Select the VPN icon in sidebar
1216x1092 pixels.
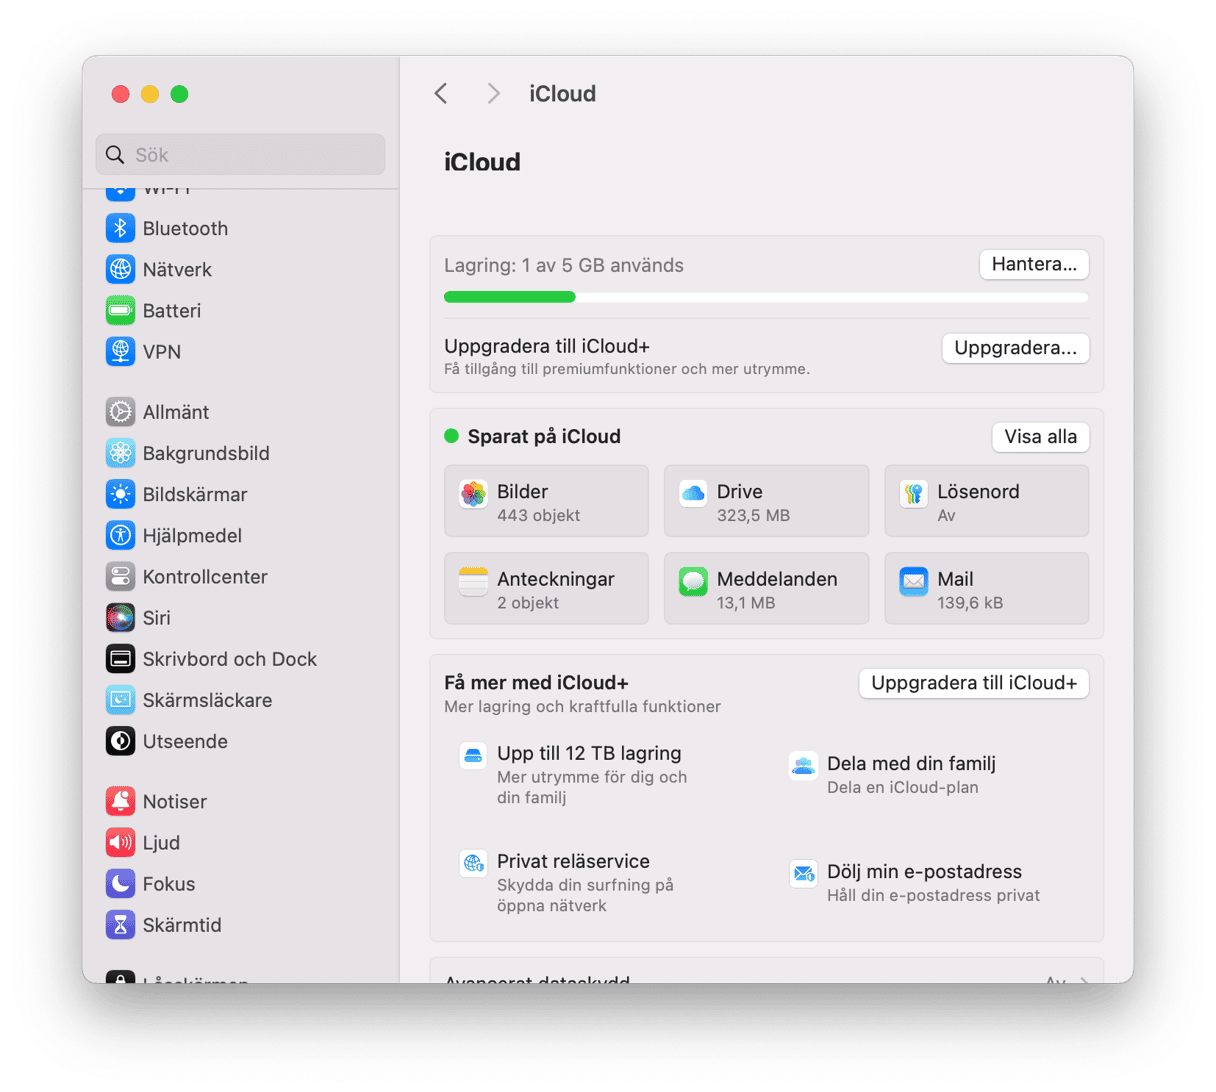coord(120,351)
